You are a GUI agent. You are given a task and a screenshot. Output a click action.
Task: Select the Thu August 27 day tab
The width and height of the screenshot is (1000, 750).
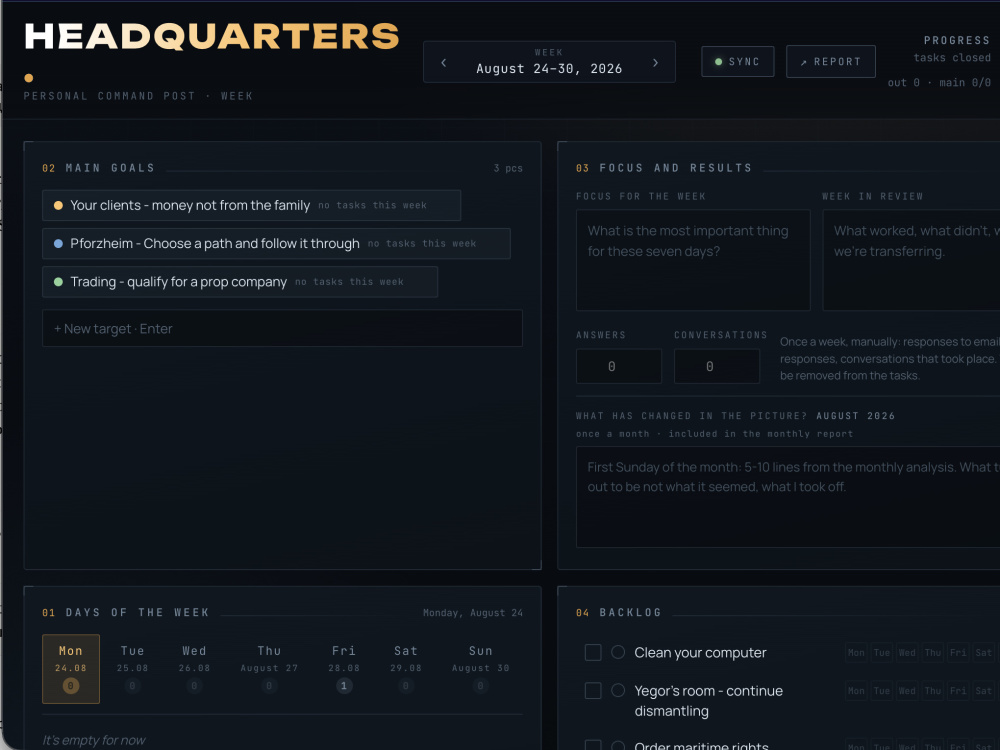pos(269,669)
